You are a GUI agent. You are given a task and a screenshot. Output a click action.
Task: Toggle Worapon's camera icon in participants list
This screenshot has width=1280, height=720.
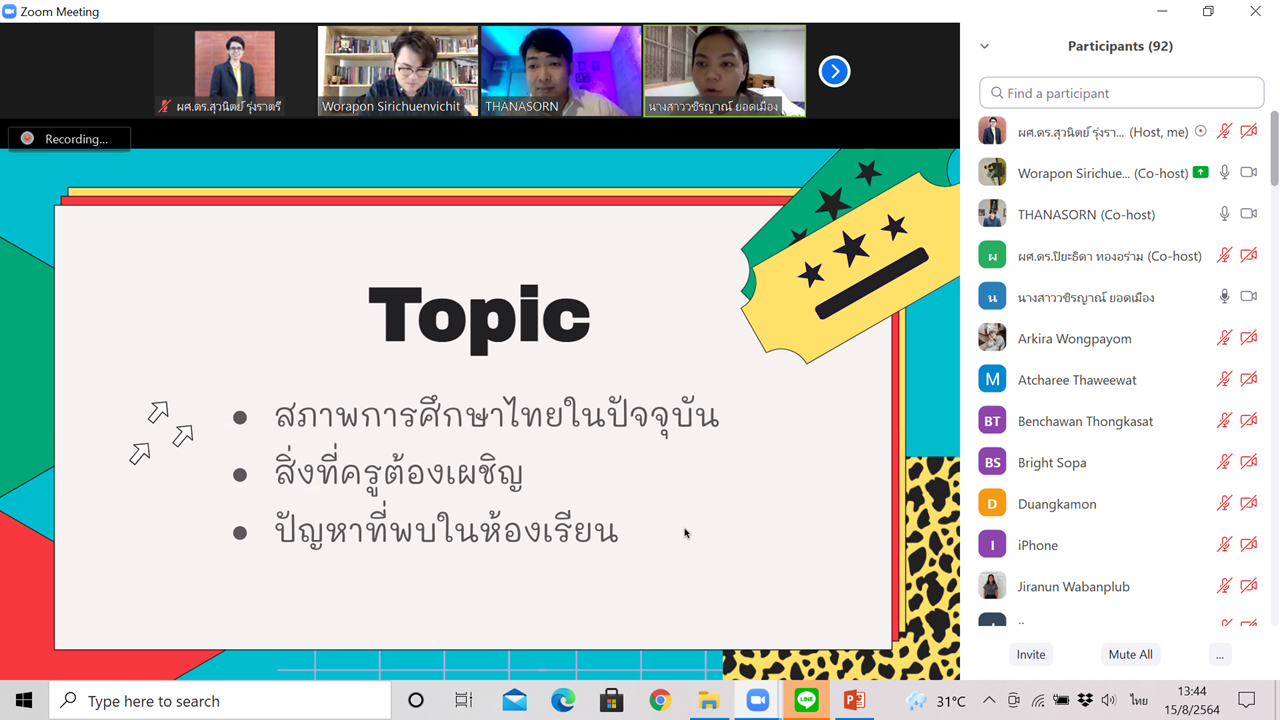[1248, 173]
